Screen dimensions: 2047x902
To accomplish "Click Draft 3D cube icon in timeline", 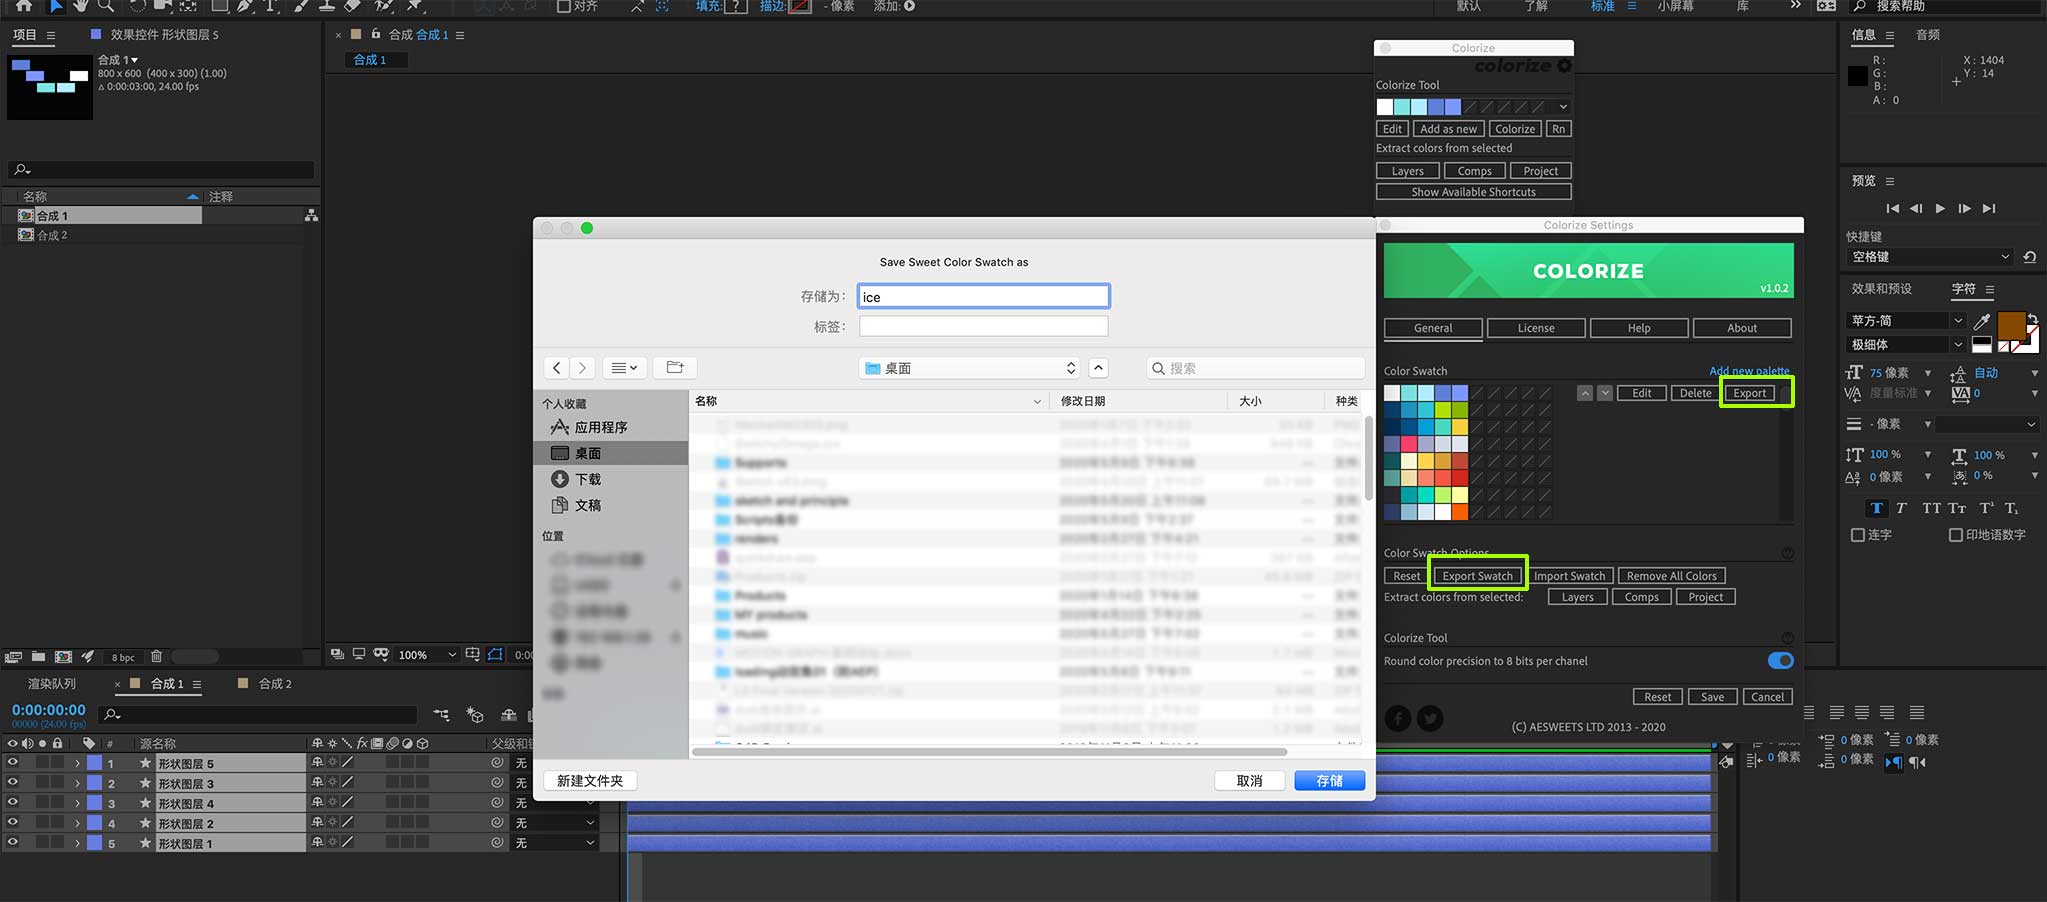I will coord(475,714).
